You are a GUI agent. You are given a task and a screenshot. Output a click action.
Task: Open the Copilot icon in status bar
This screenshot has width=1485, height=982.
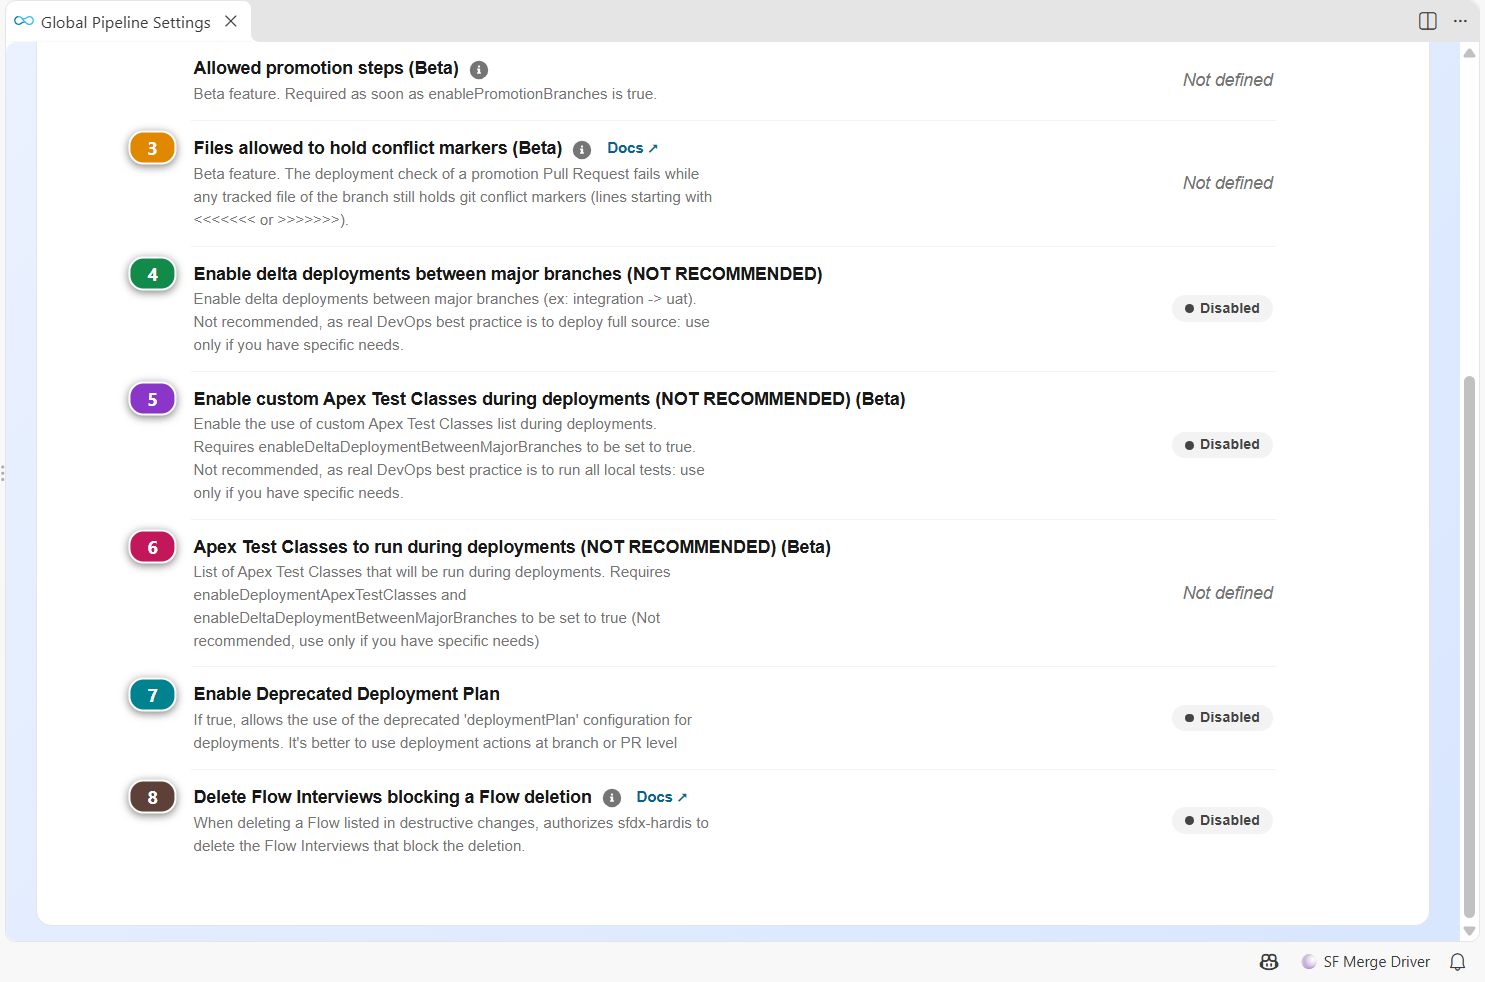1269,962
